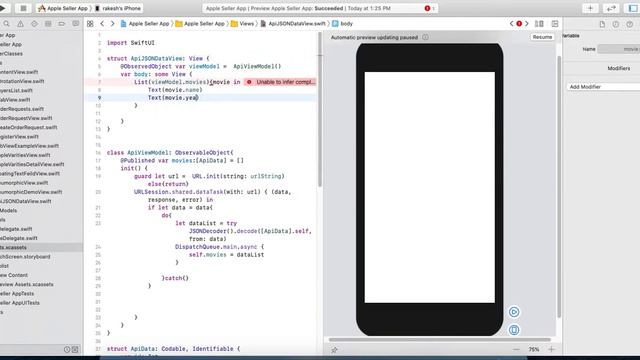Screen dimensions: 640x360
Task: Start Live Preview play button
Action: [514, 312]
